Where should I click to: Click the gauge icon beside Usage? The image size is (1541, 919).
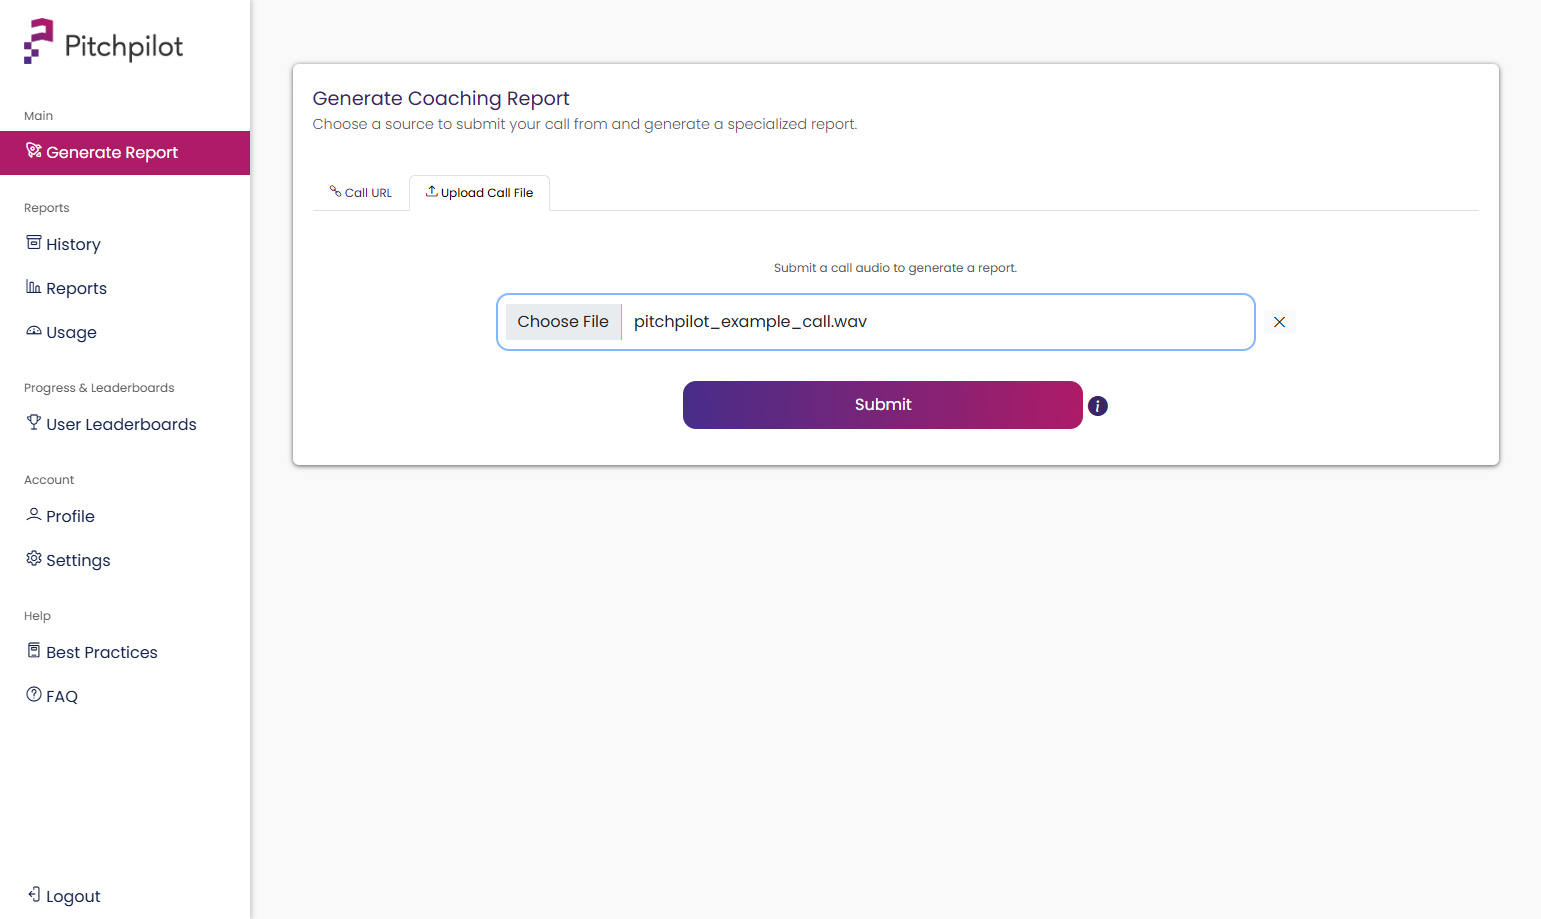[x=34, y=331]
